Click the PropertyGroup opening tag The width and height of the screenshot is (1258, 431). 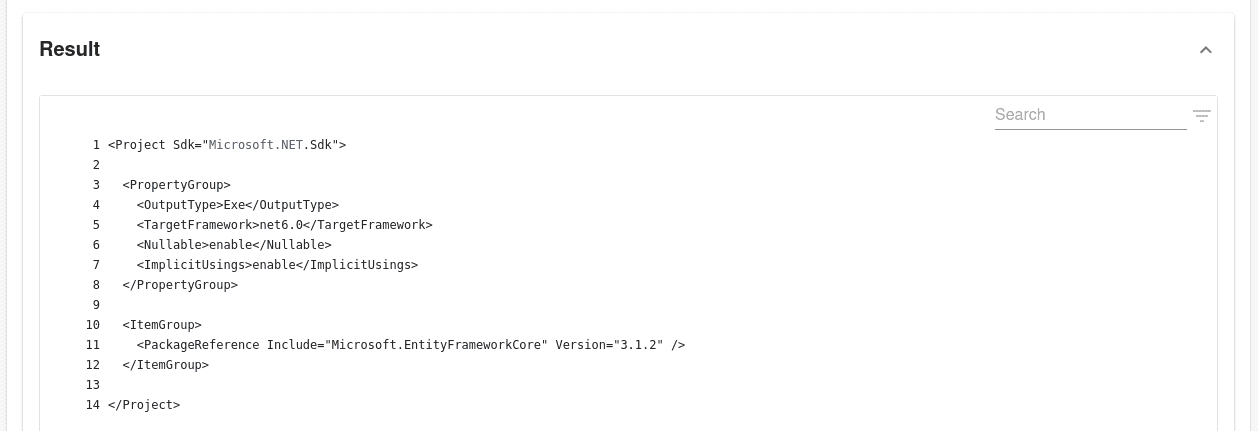click(177, 185)
